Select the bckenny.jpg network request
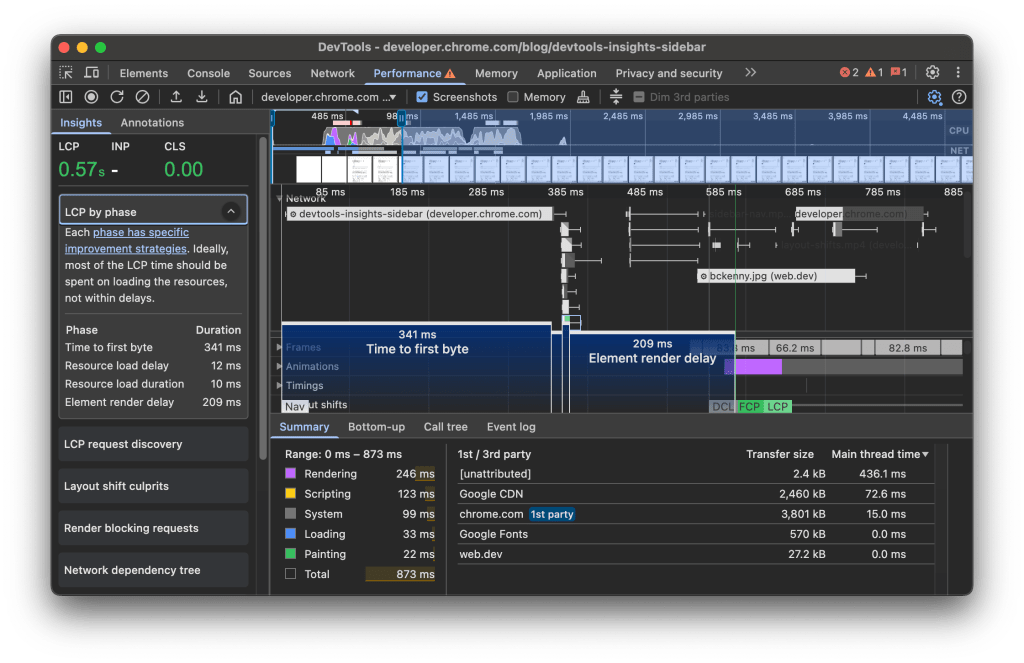Image resolution: width=1024 pixels, height=663 pixels. (x=775, y=275)
